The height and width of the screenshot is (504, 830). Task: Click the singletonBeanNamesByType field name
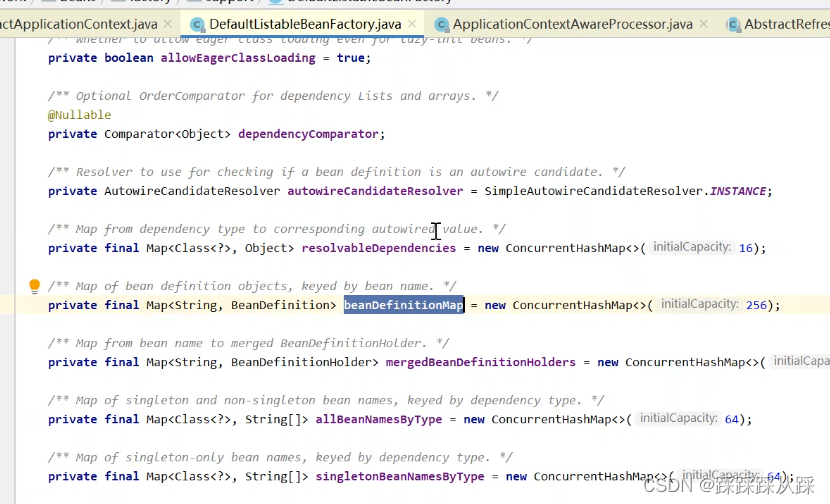400,477
